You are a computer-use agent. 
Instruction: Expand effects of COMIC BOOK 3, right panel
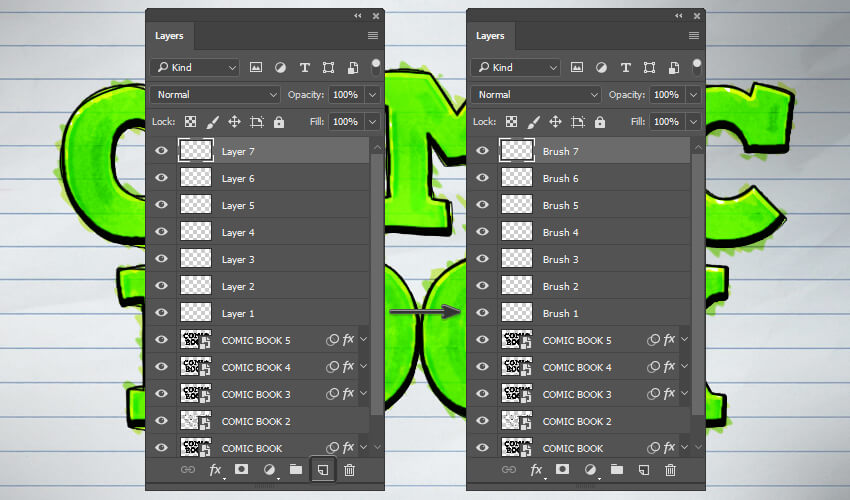684,393
